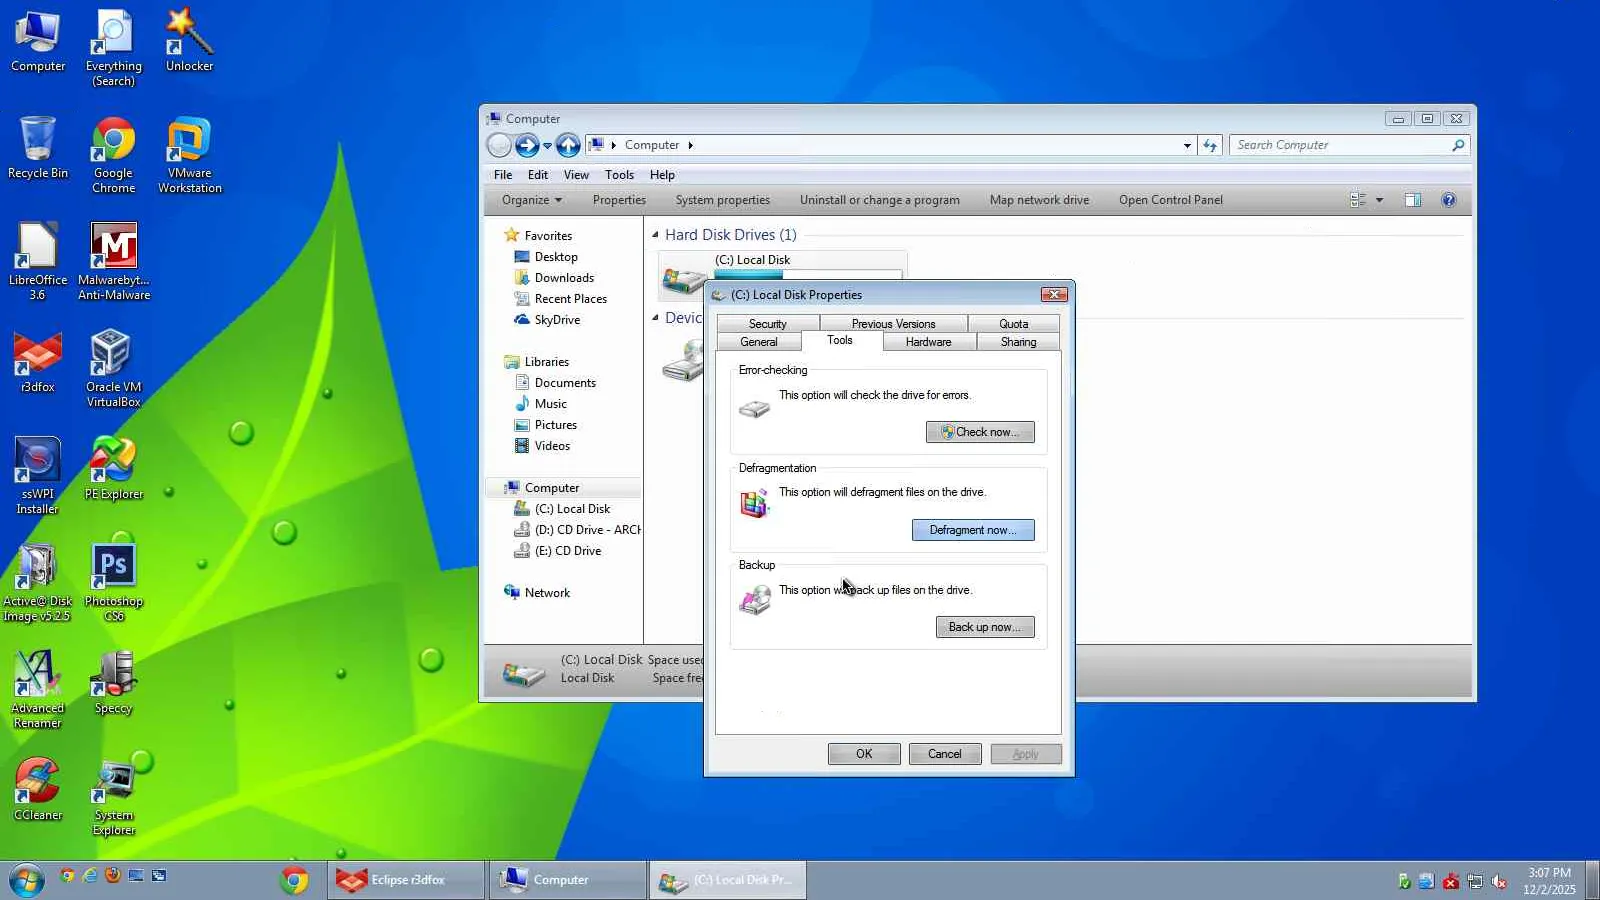Launch Malwarebytes Anti-Malware desktop icon
1600x900 pixels.
(x=113, y=262)
